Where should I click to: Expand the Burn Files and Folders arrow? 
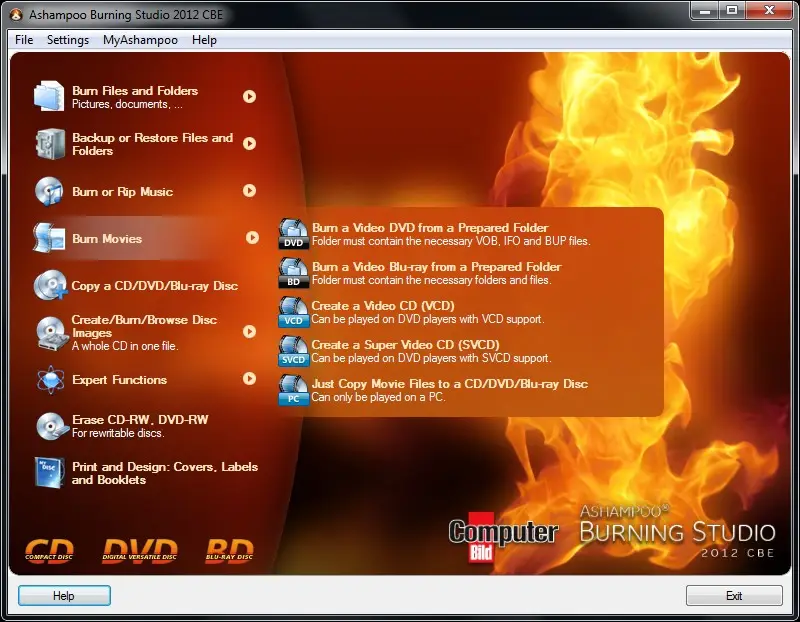click(249, 96)
